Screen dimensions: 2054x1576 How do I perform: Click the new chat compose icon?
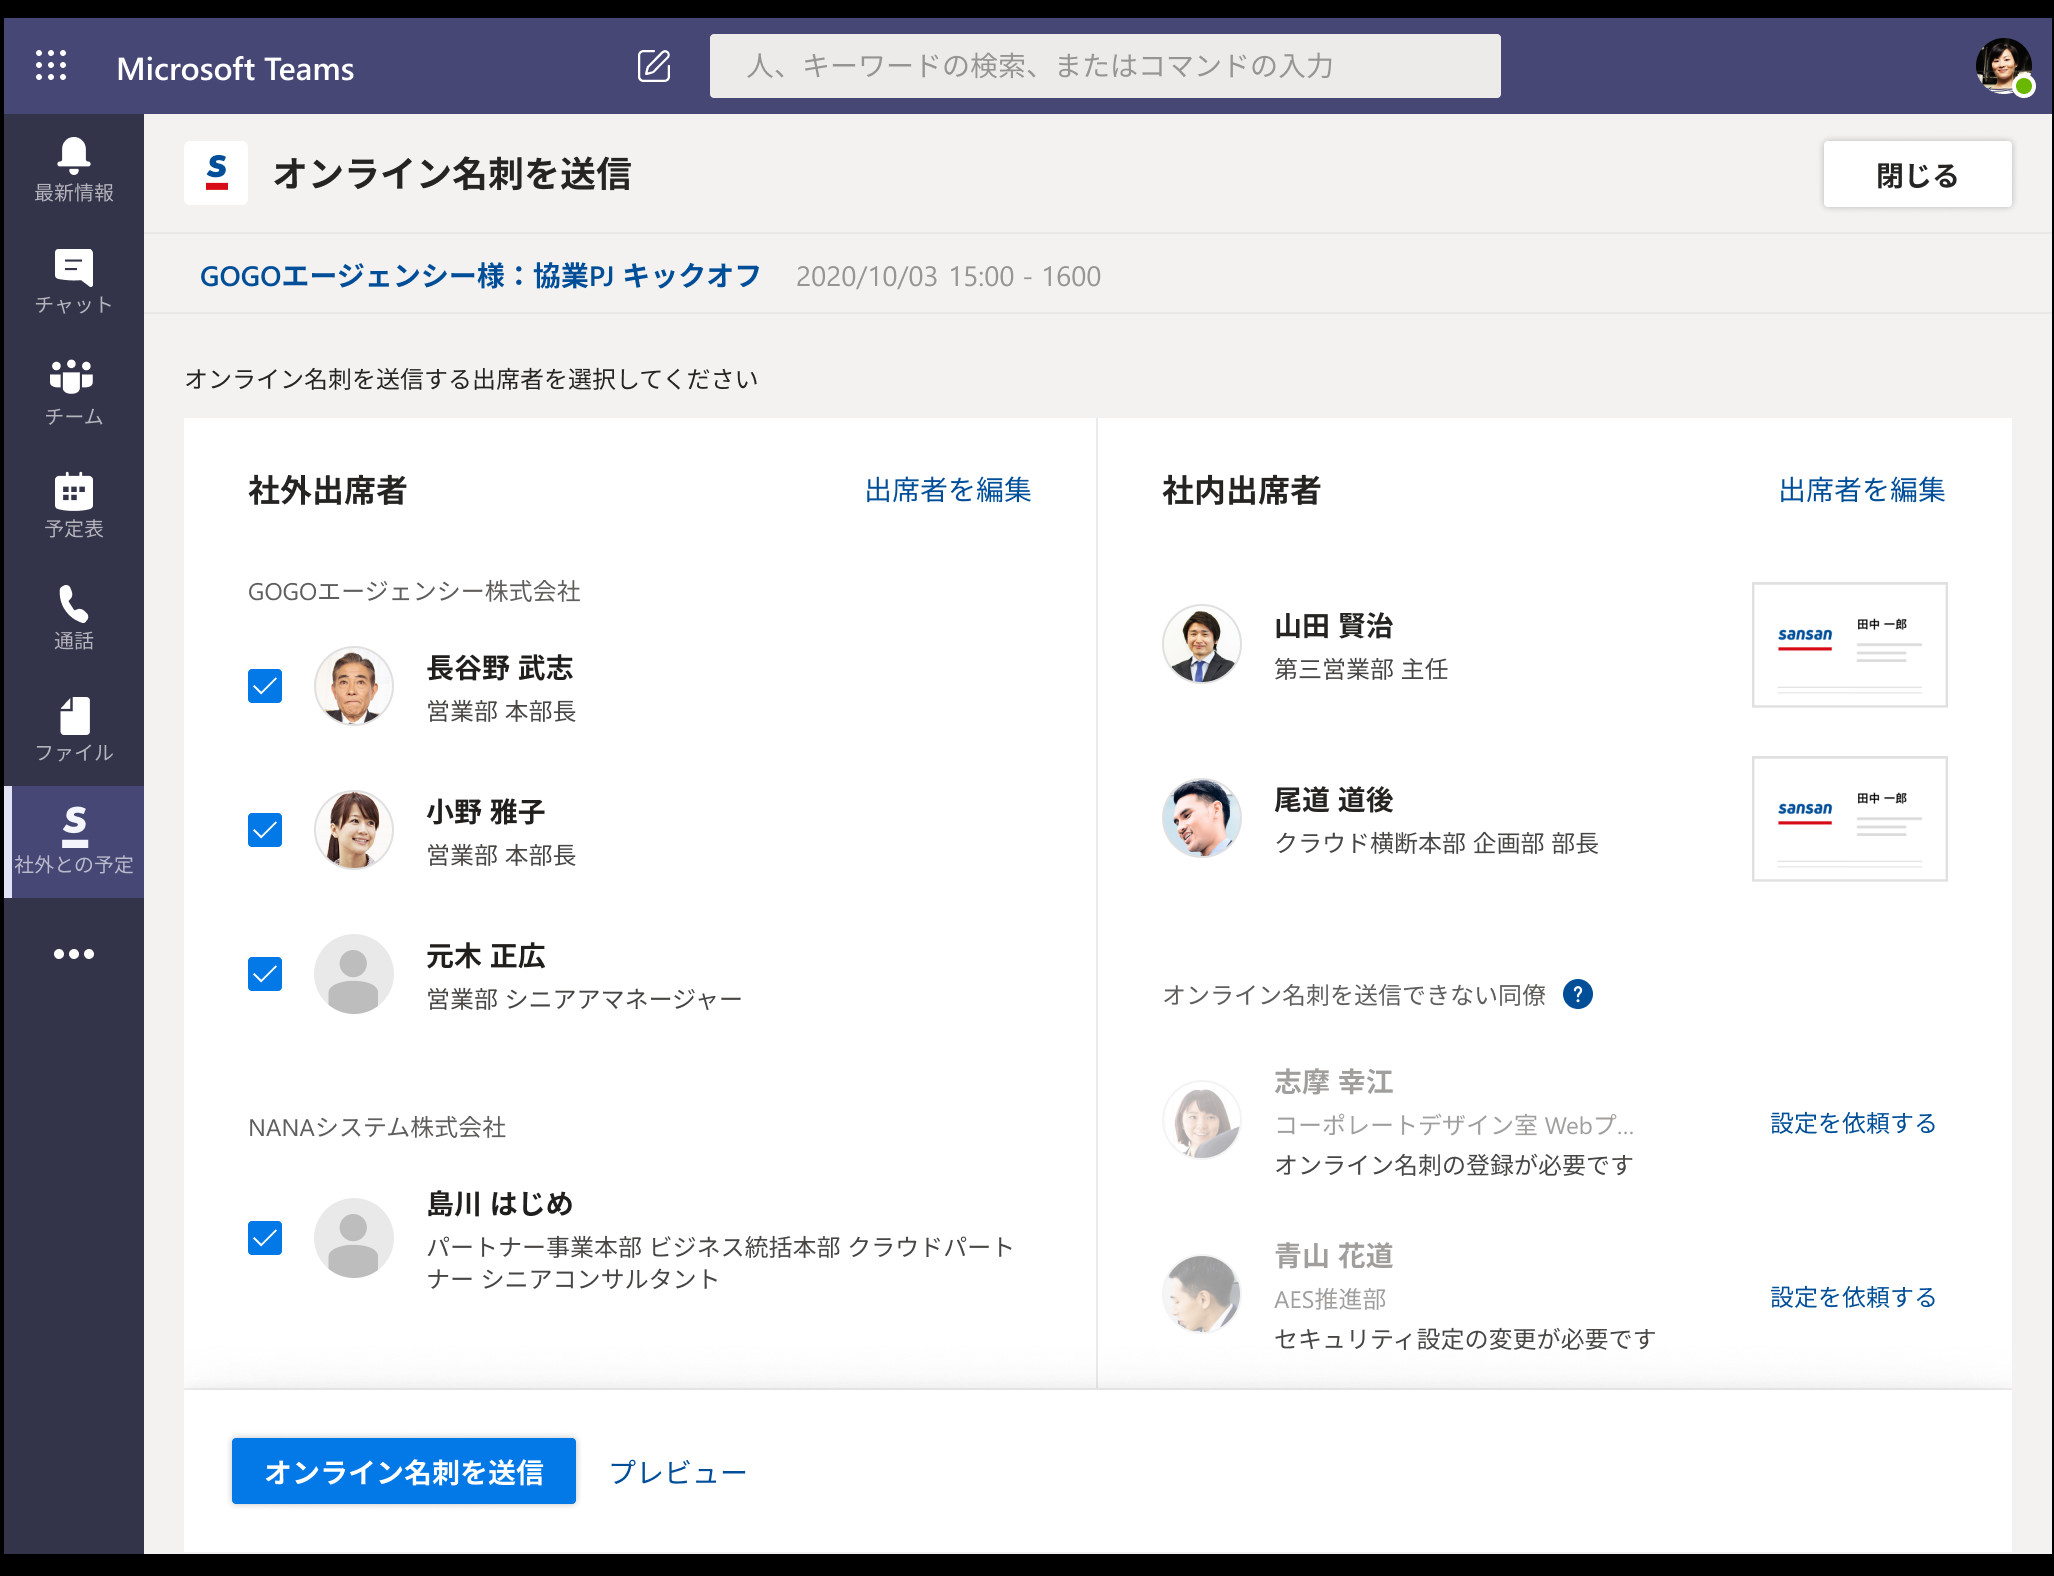pos(654,66)
